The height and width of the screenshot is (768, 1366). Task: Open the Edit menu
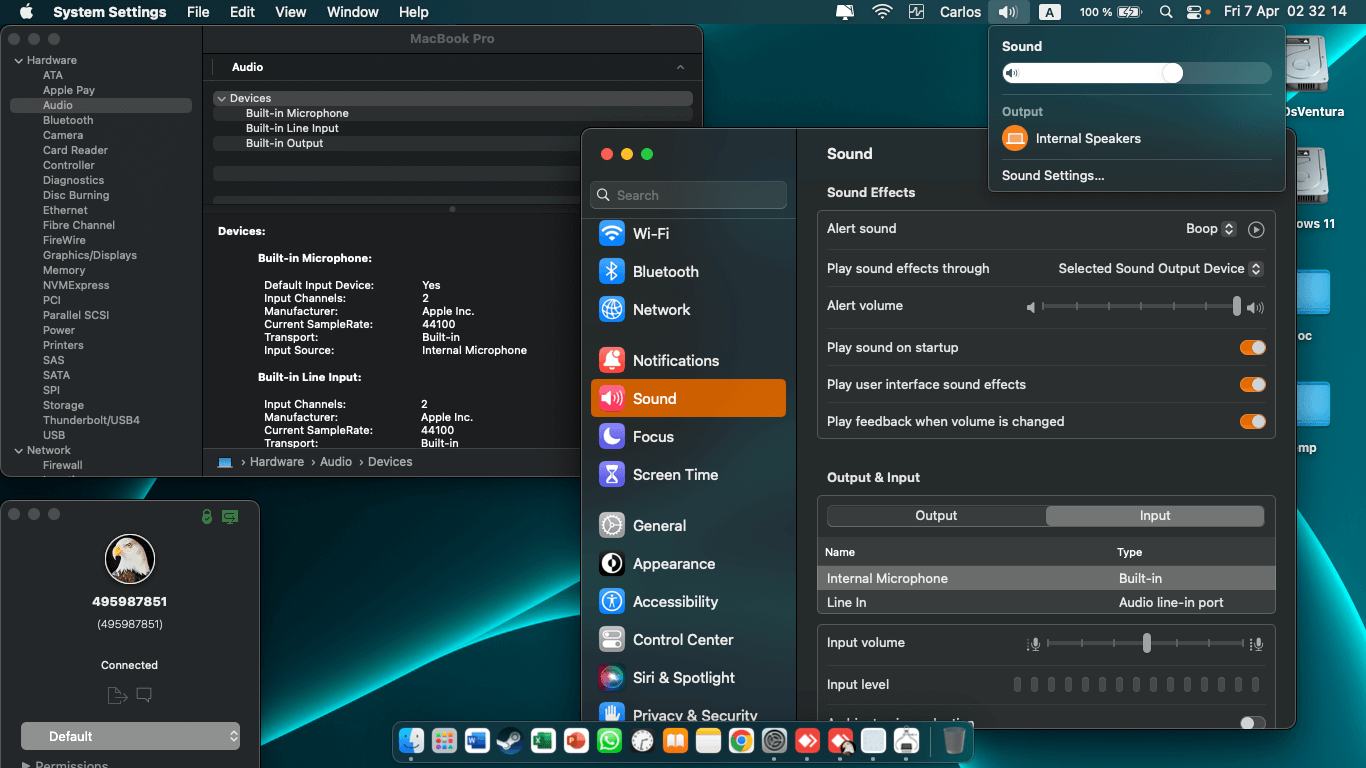click(242, 12)
